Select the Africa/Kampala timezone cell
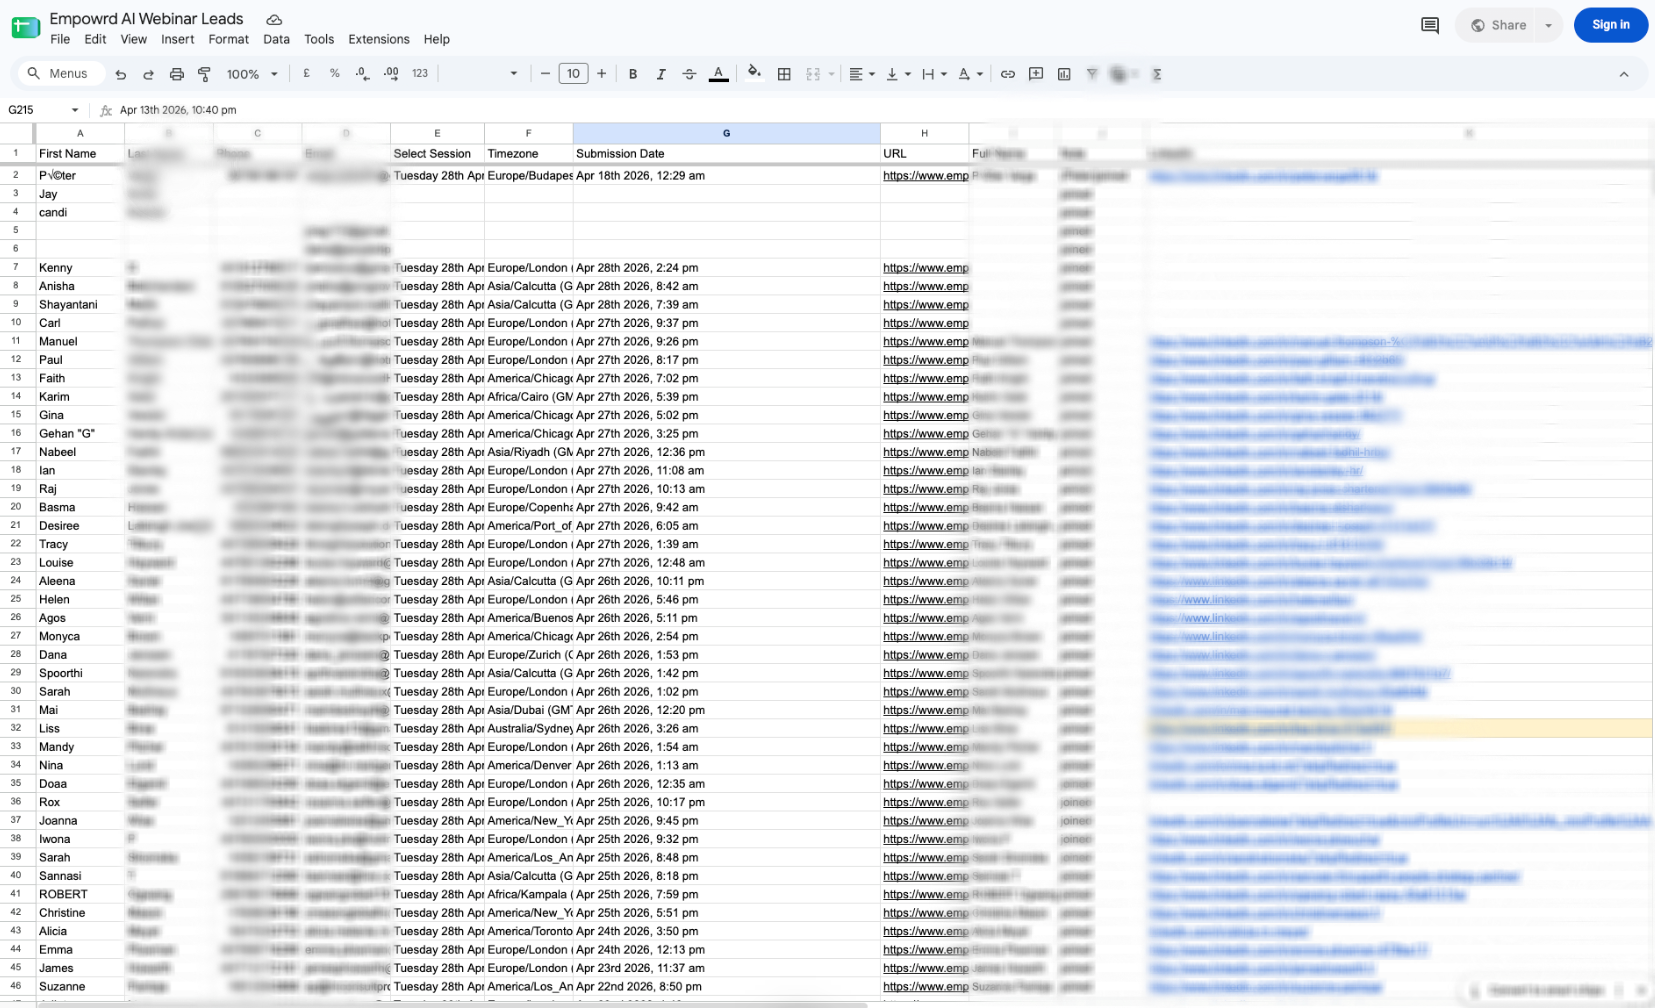Viewport: 1655px width, 1008px height. click(x=528, y=894)
